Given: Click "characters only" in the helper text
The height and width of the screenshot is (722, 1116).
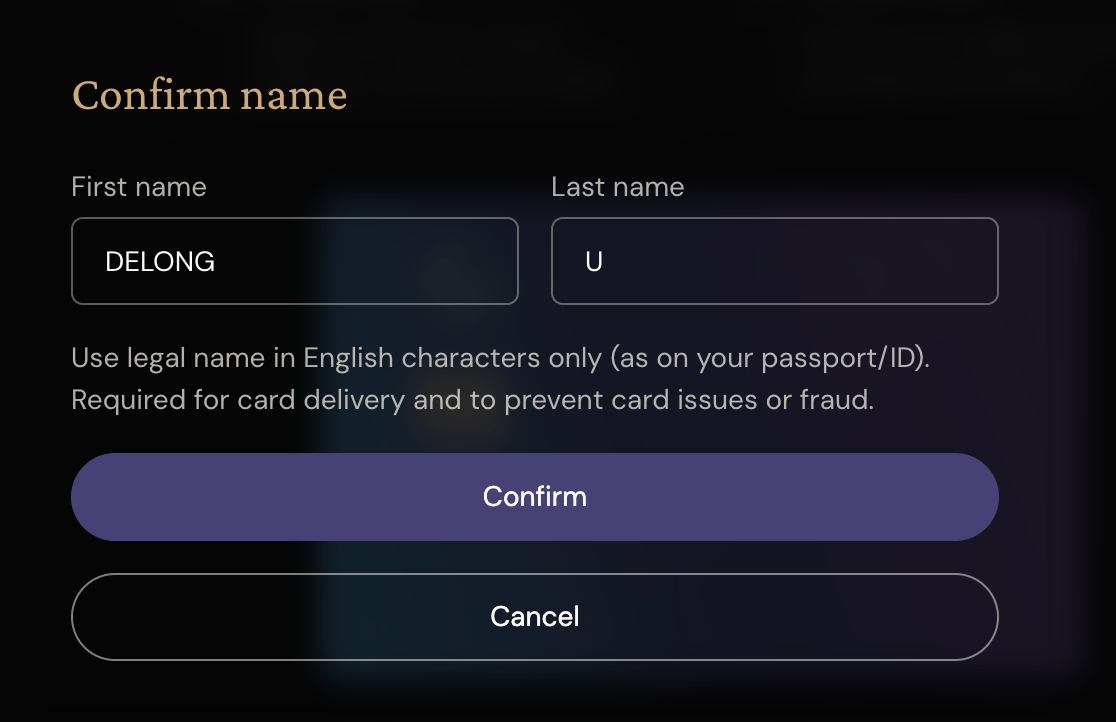Looking at the screenshot, I should point(500,357).
